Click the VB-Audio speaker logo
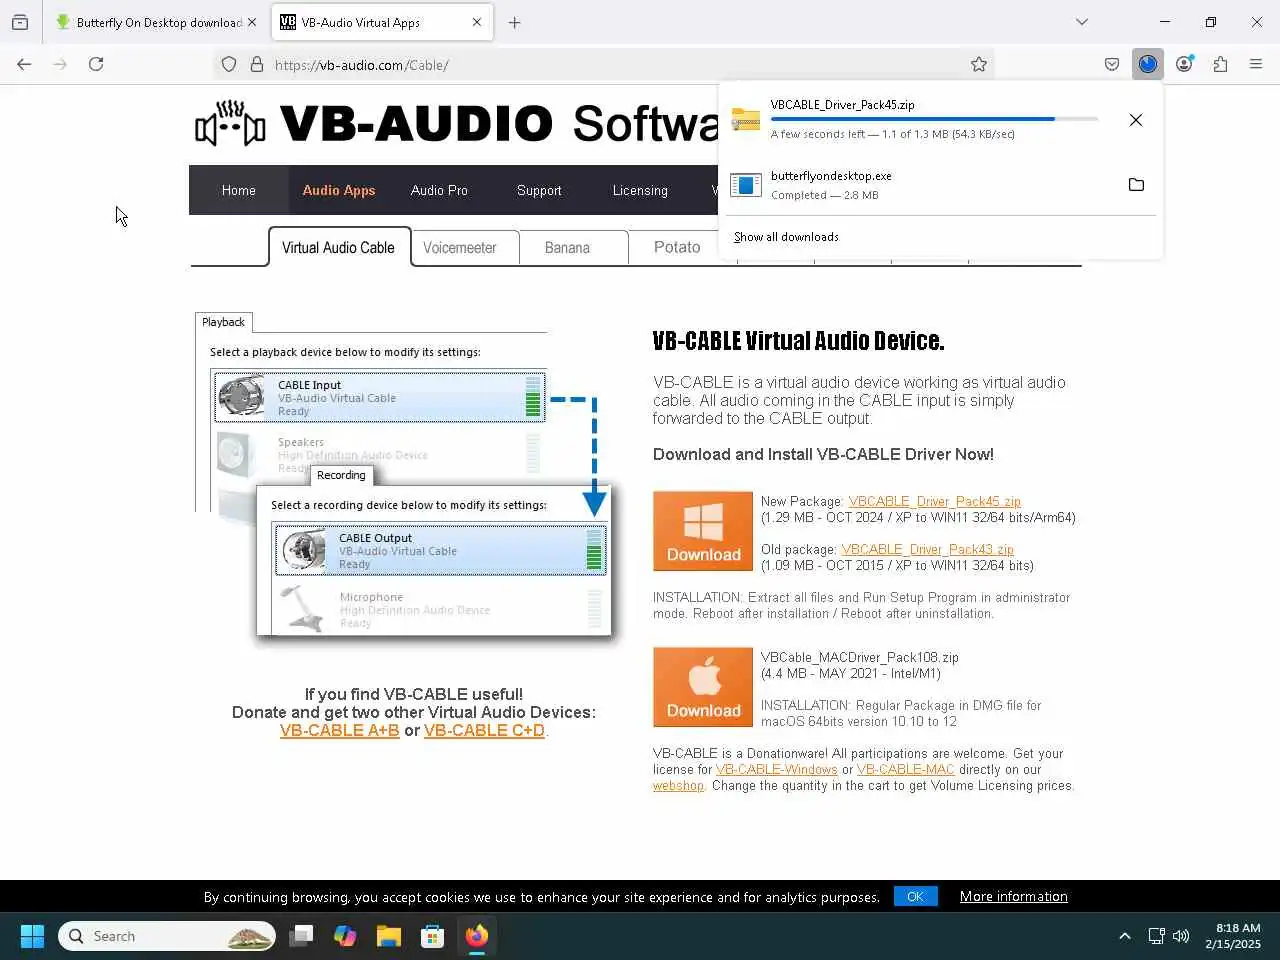The height and width of the screenshot is (960, 1280). 230,124
